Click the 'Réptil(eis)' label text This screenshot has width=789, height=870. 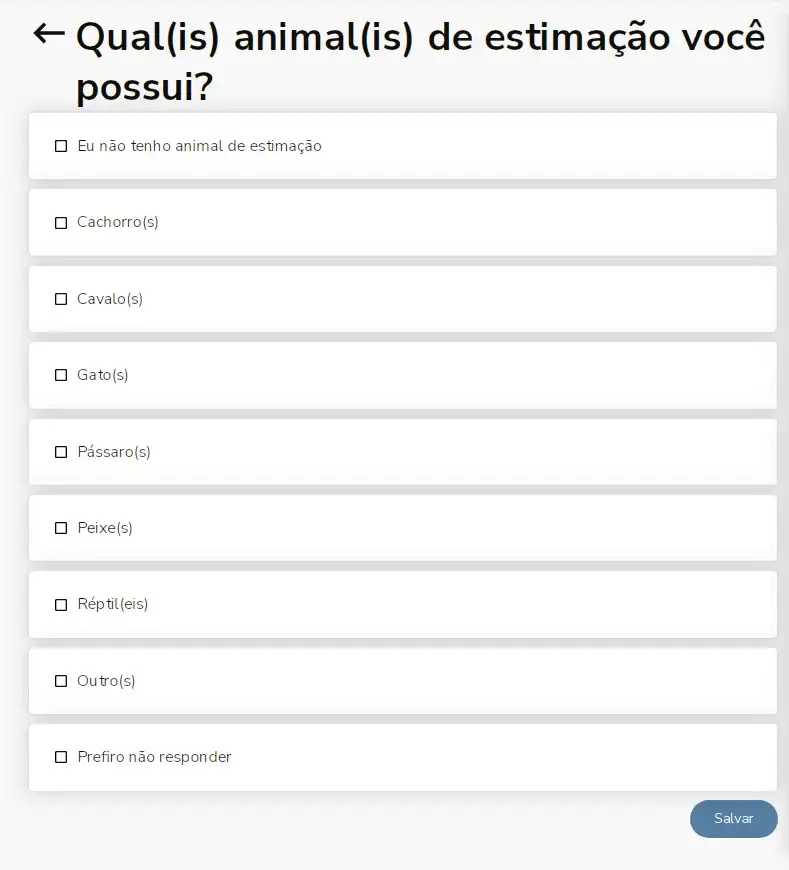click(x=113, y=604)
